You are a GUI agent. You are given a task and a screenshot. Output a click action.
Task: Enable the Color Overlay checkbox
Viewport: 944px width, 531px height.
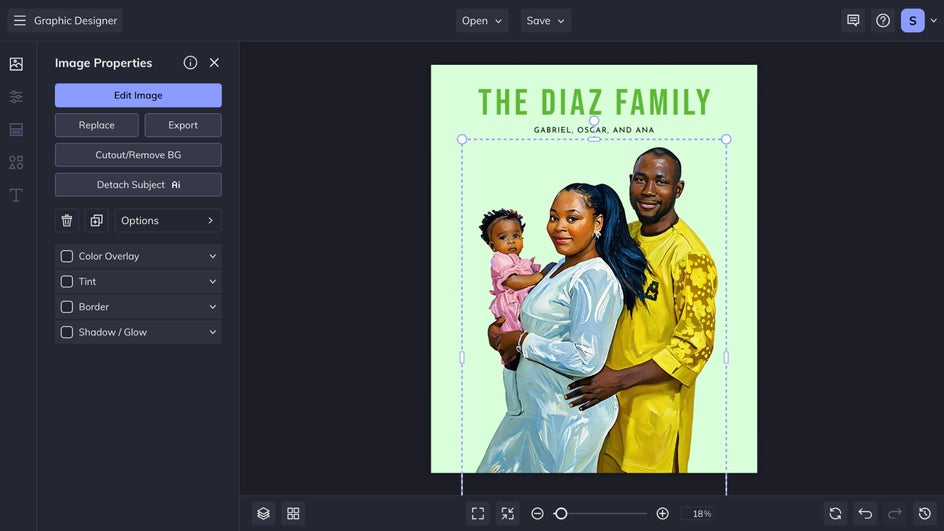(x=67, y=256)
